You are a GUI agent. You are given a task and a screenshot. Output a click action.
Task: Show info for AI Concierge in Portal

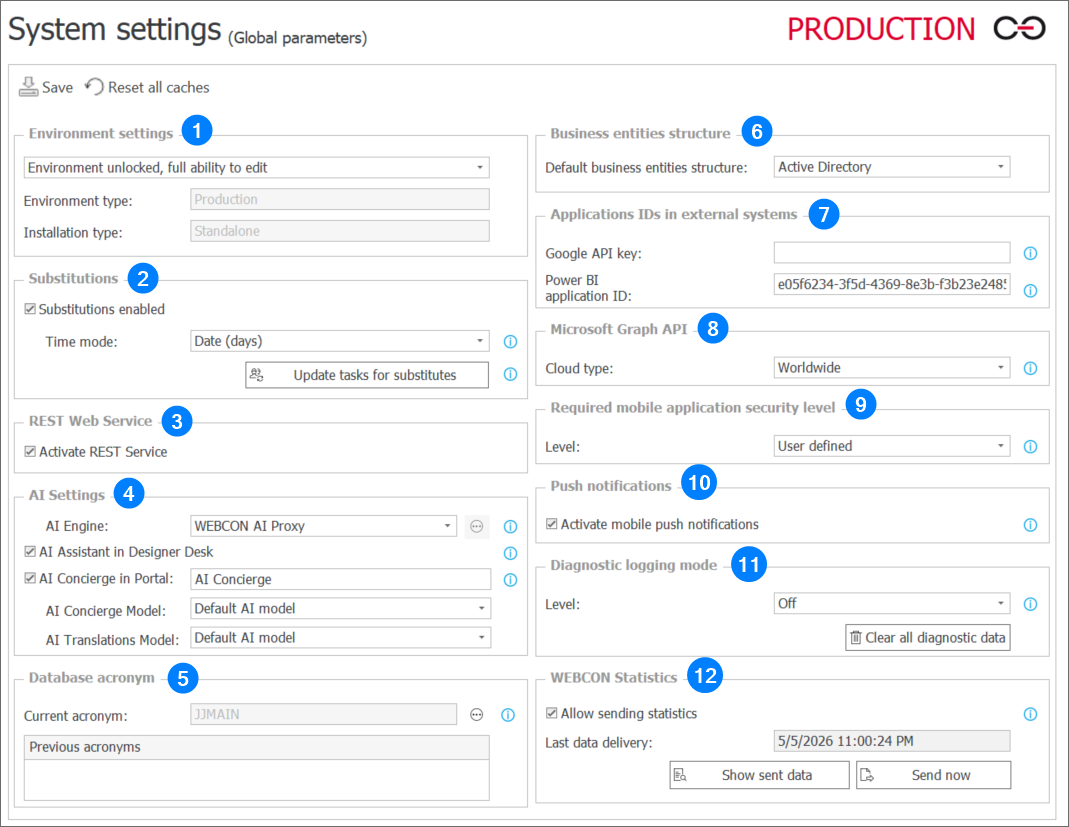[510, 580]
